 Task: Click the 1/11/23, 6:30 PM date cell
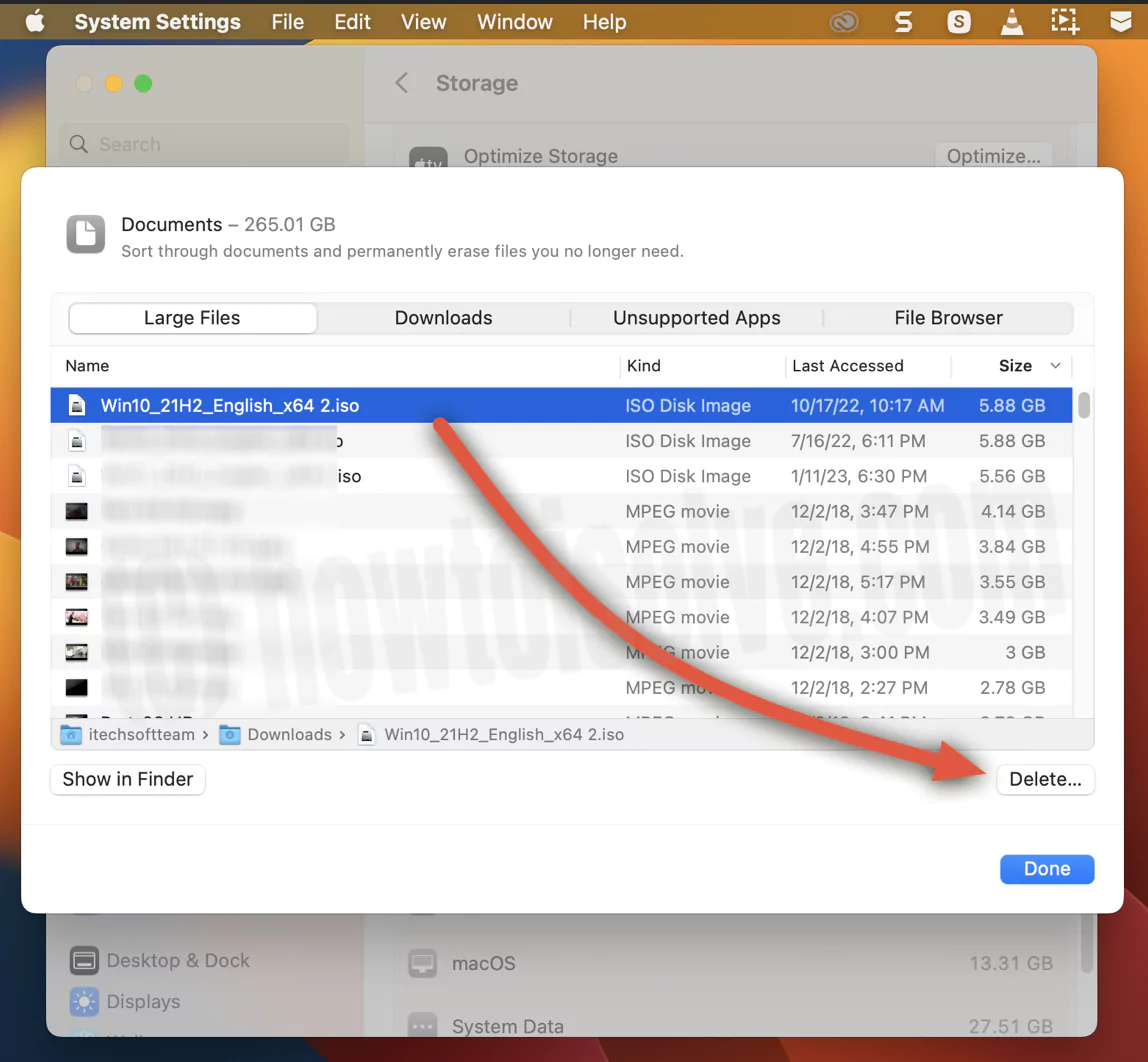859,476
